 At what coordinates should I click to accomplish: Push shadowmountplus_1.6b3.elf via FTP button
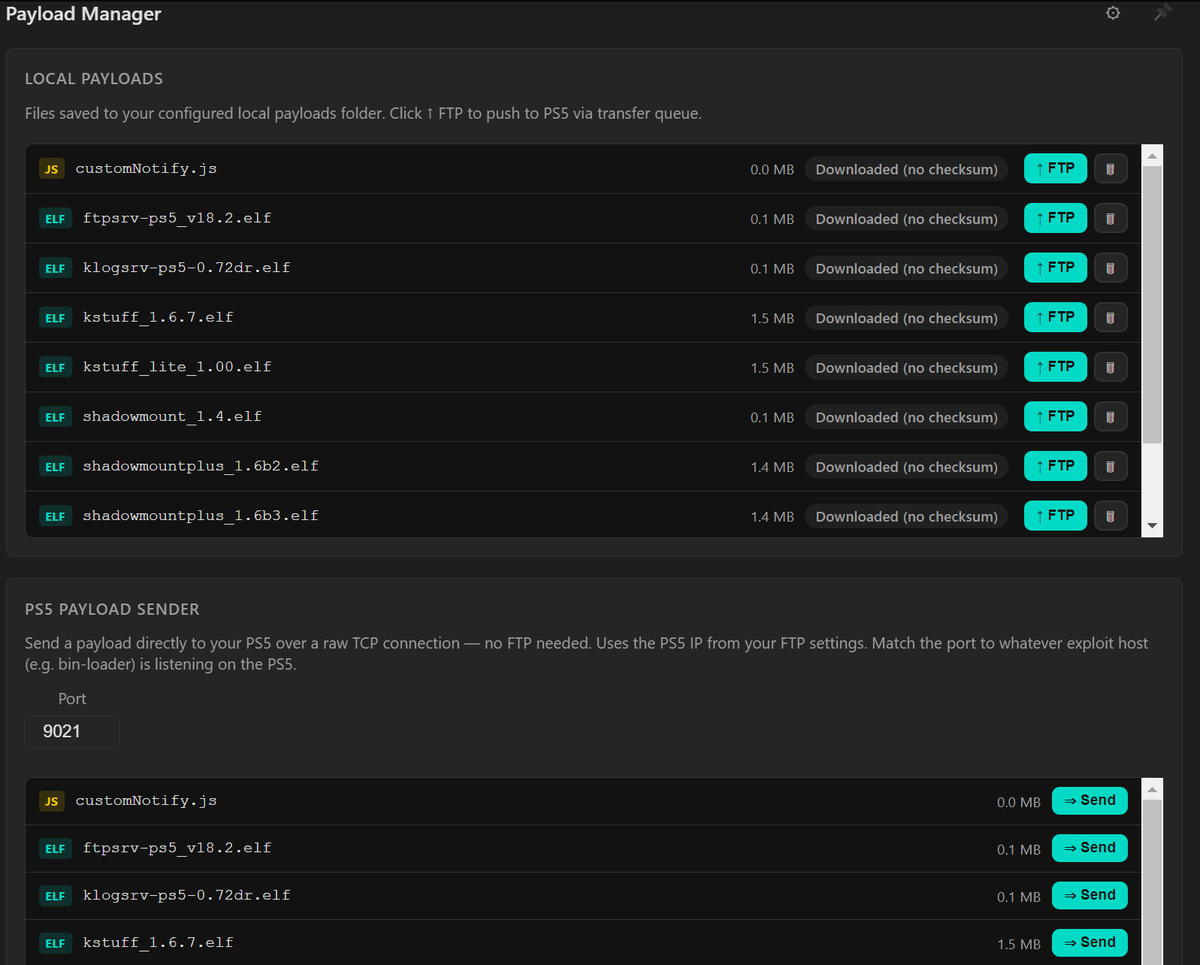click(x=1055, y=516)
